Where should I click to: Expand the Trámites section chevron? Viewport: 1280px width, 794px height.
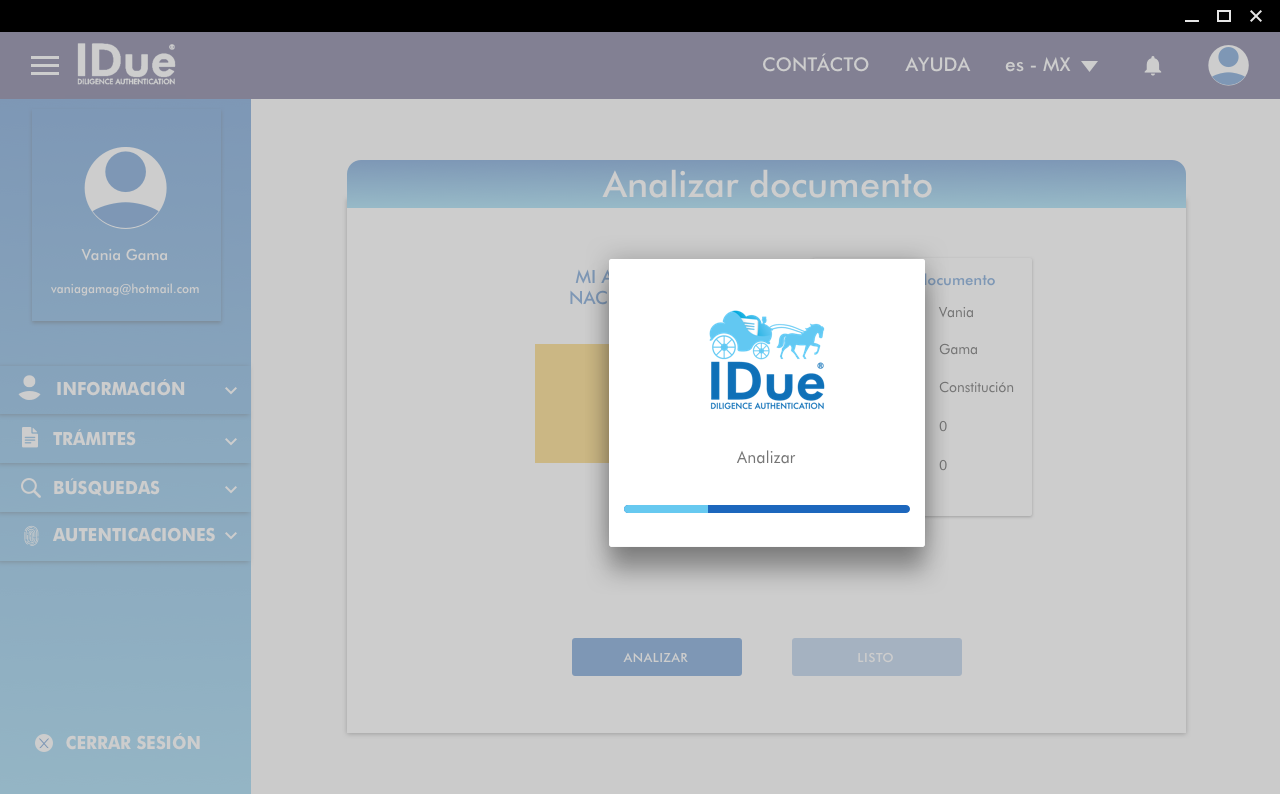tap(231, 440)
